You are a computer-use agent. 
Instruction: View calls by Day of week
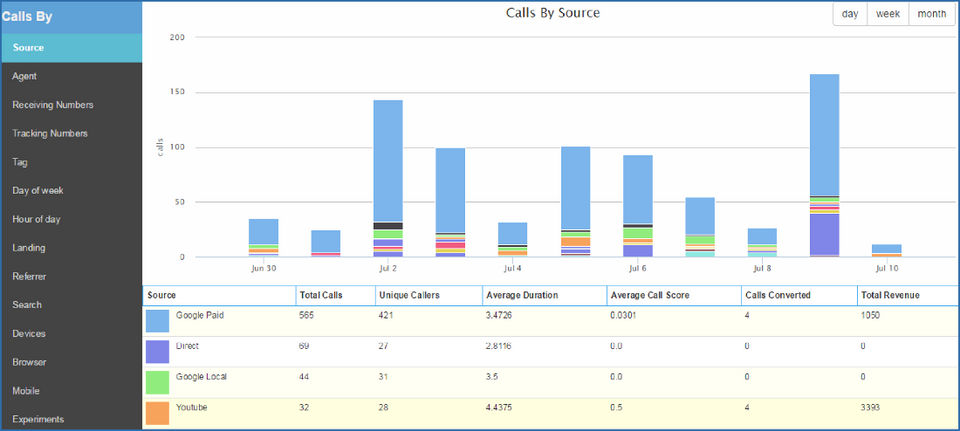pyautogui.click(x=72, y=190)
